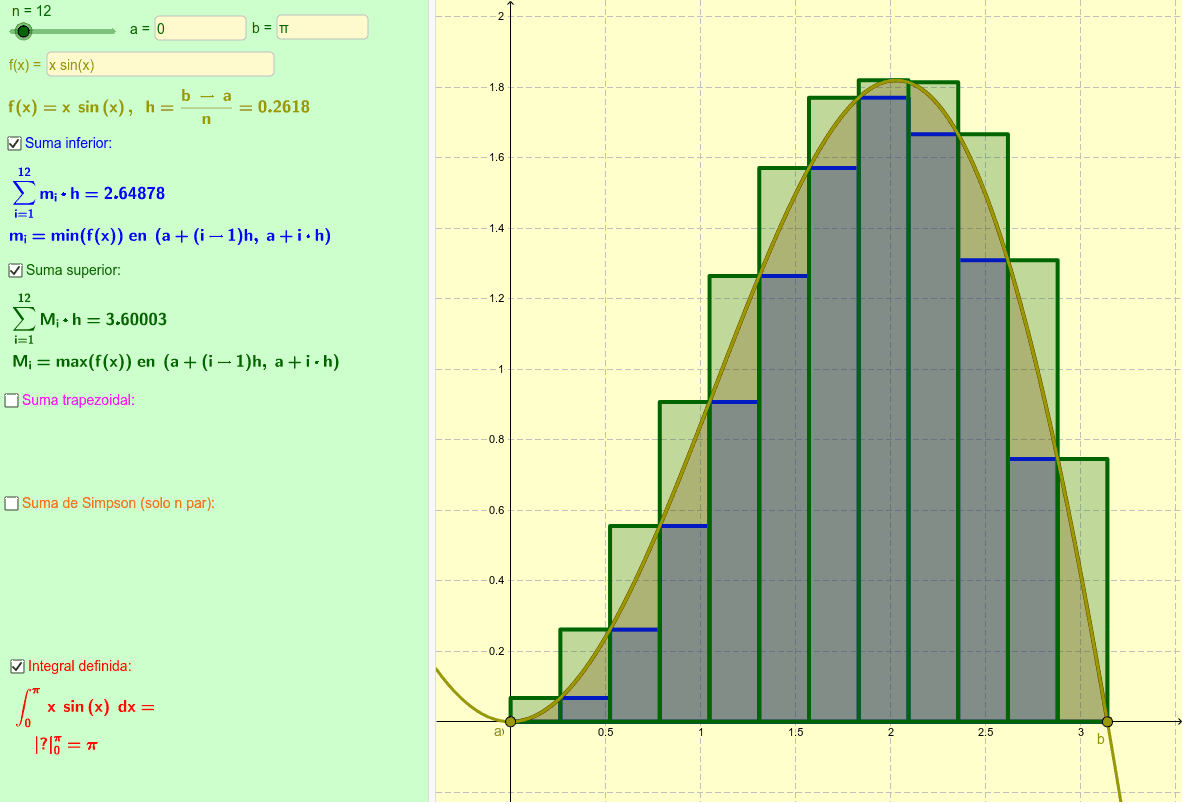Click x-axis tick label 2.5

point(985,732)
